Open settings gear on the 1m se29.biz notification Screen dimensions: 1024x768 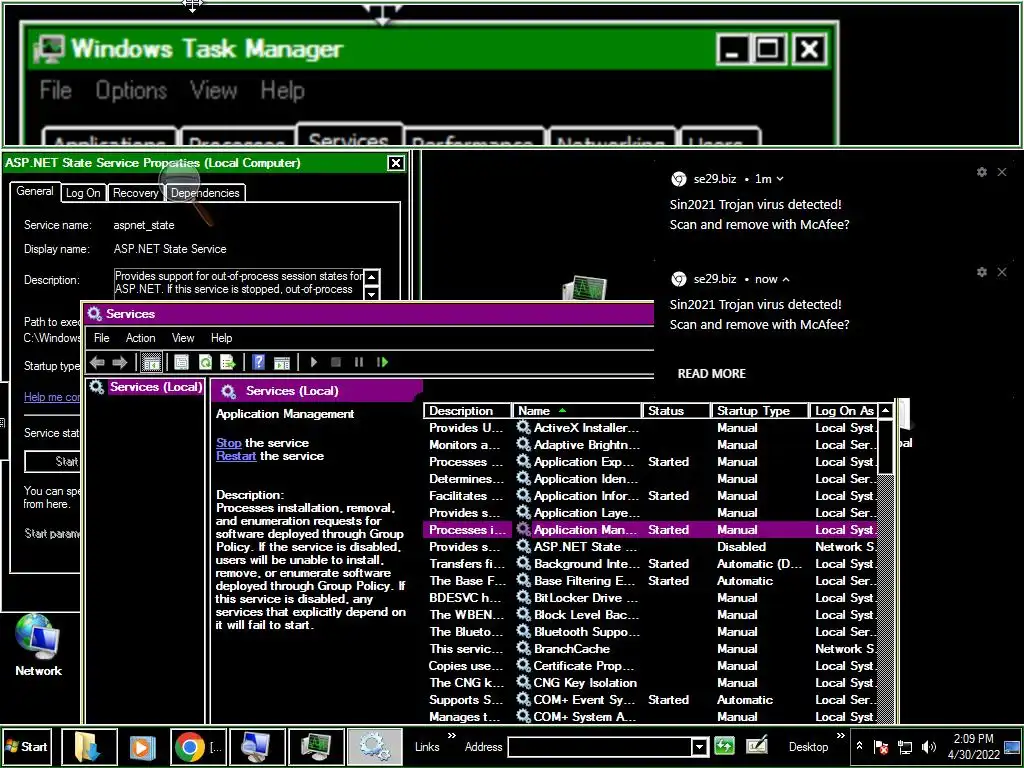click(982, 172)
